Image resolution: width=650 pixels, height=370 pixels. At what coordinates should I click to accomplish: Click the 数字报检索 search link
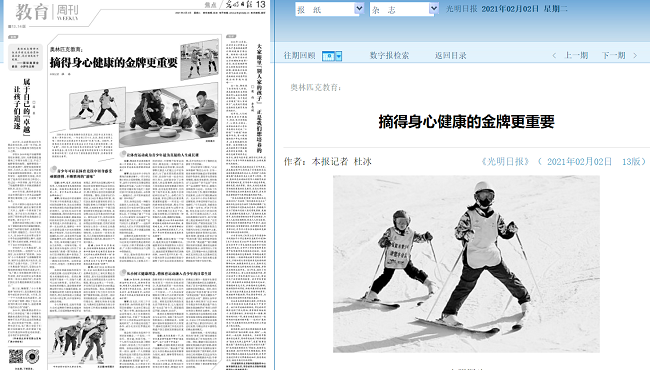pos(389,56)
